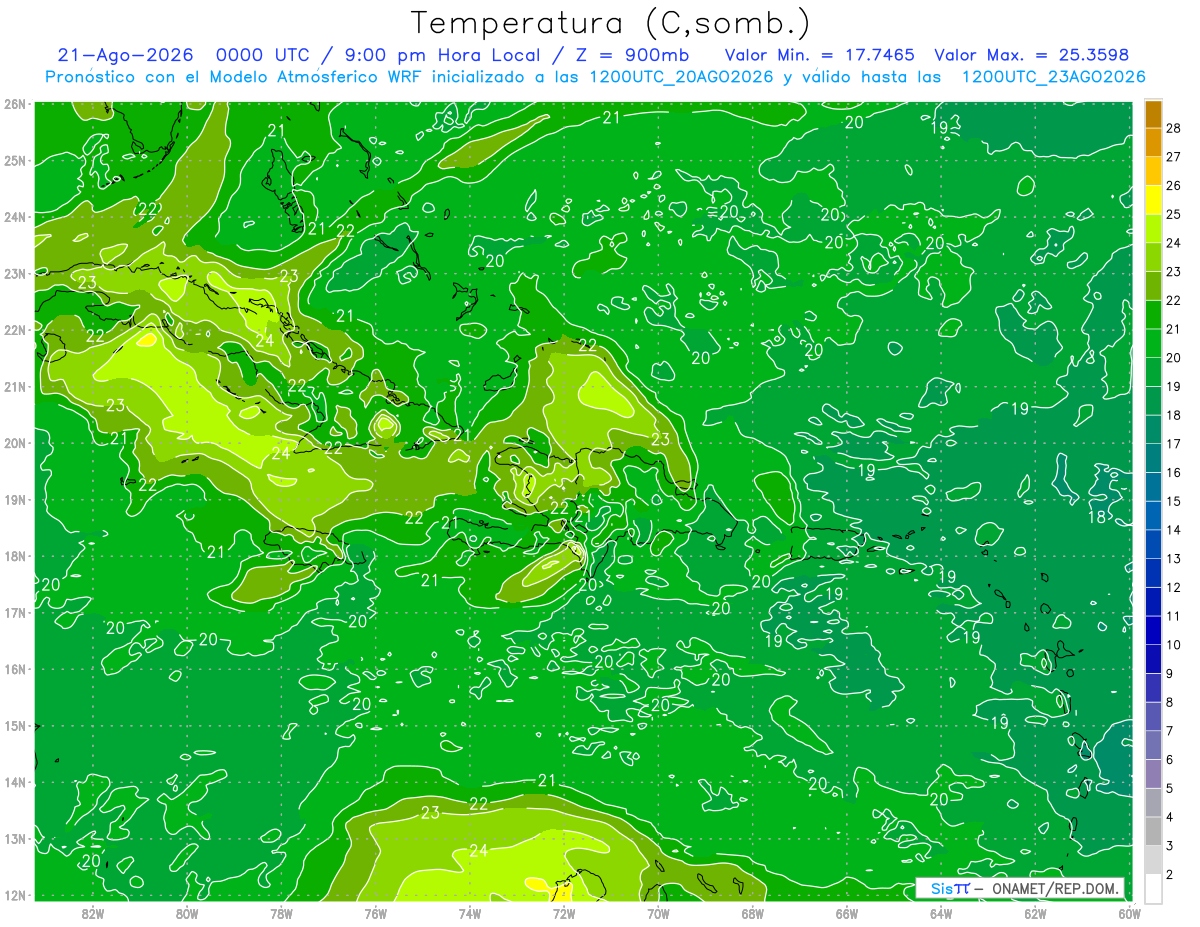
Task: Click the '60W' longitude axis label
Action: (1129, 913)
